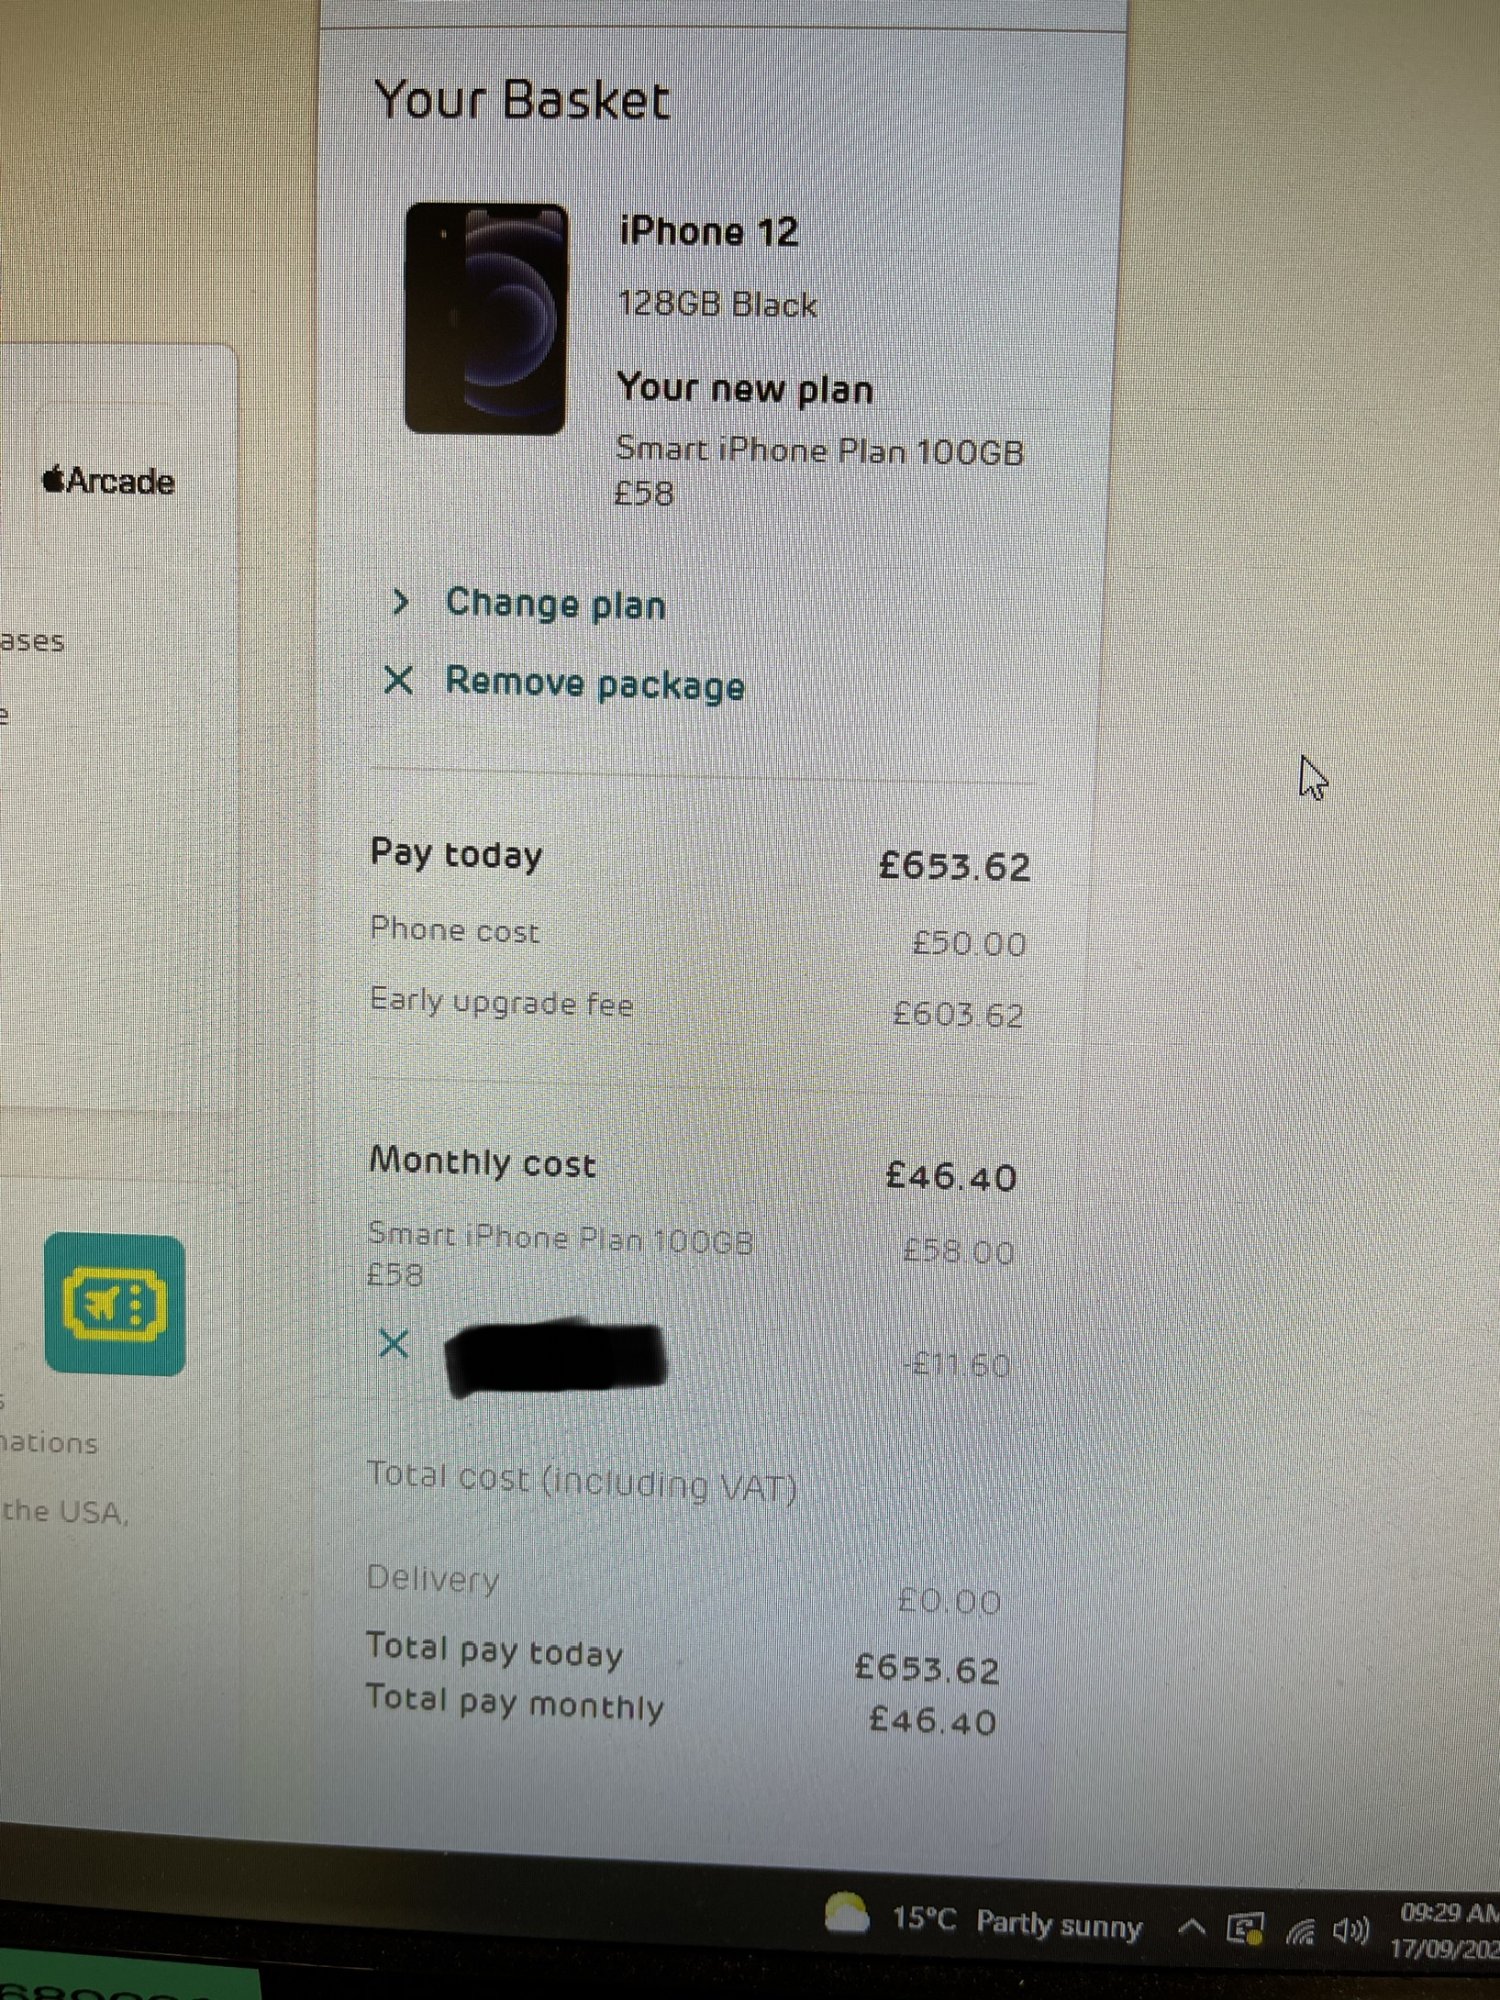Expand the chevron beside Change plan

point(400,601)
